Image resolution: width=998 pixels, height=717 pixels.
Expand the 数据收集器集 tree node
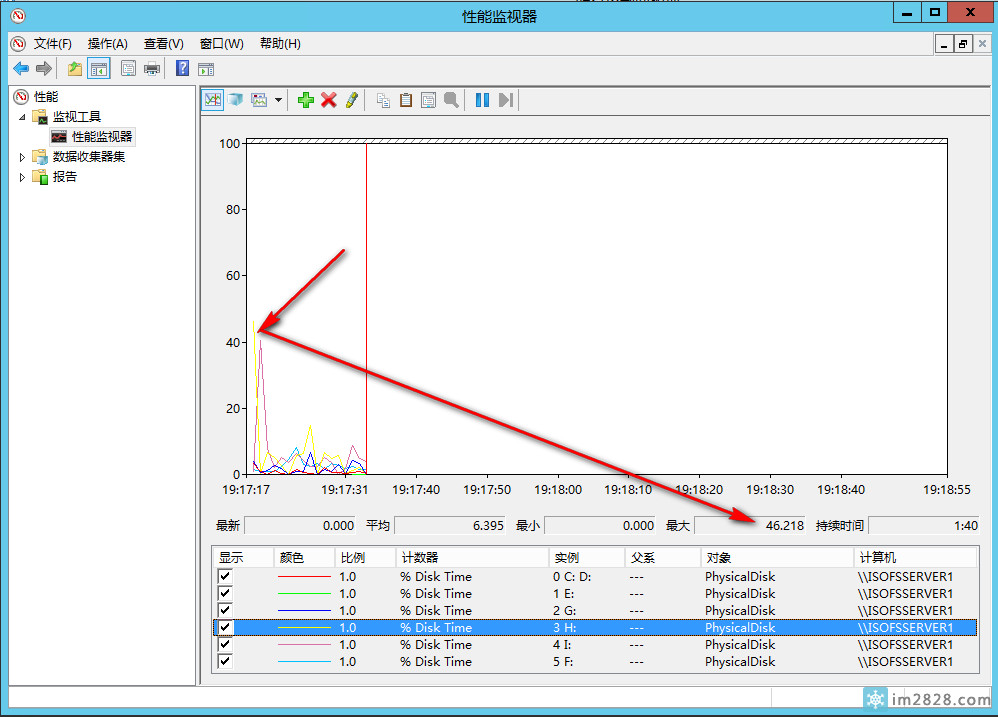click(22, 157)
